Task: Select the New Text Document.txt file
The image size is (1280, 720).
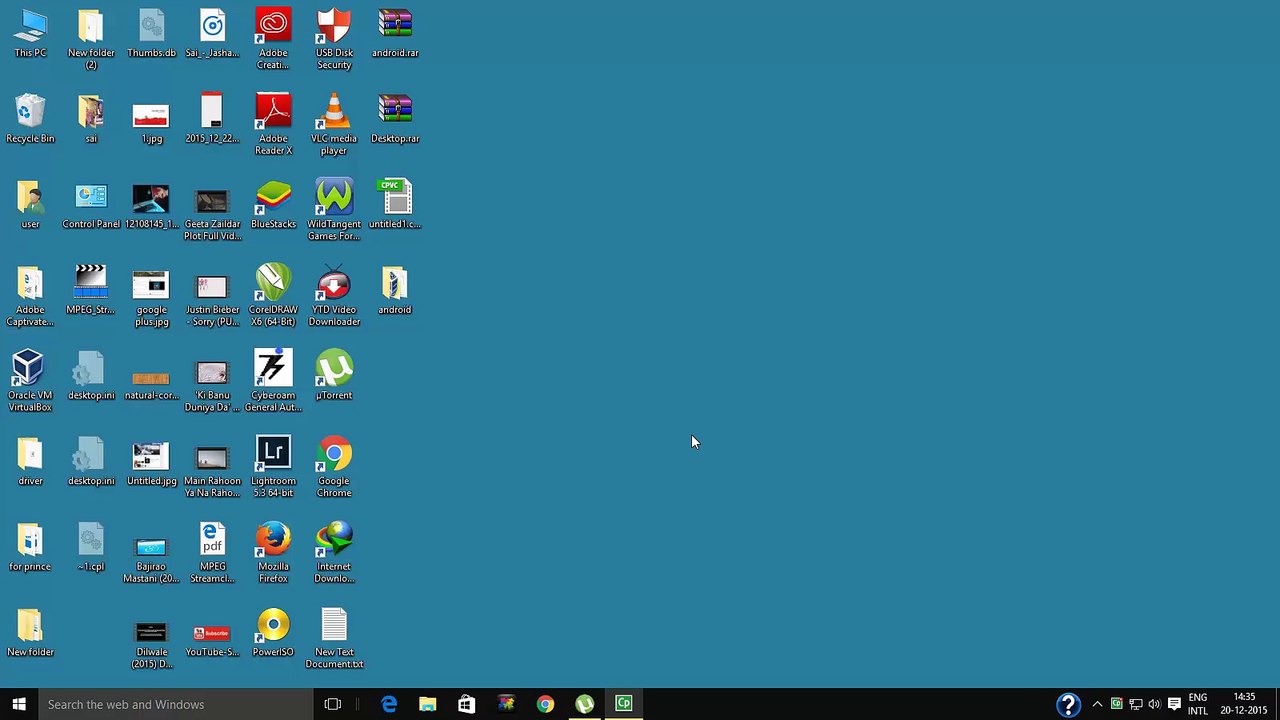Action: [x=334, y=639]
